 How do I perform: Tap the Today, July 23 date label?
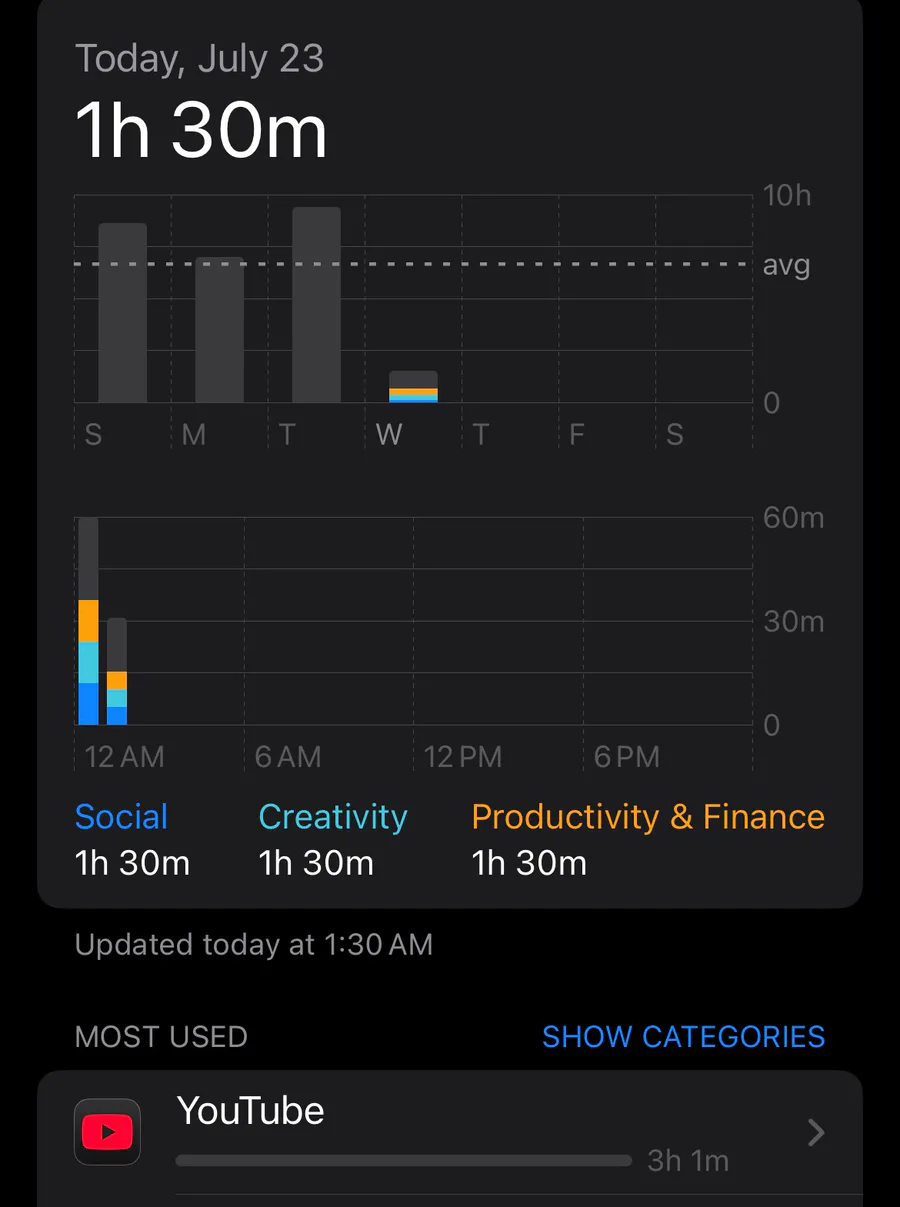coord(199,58)
